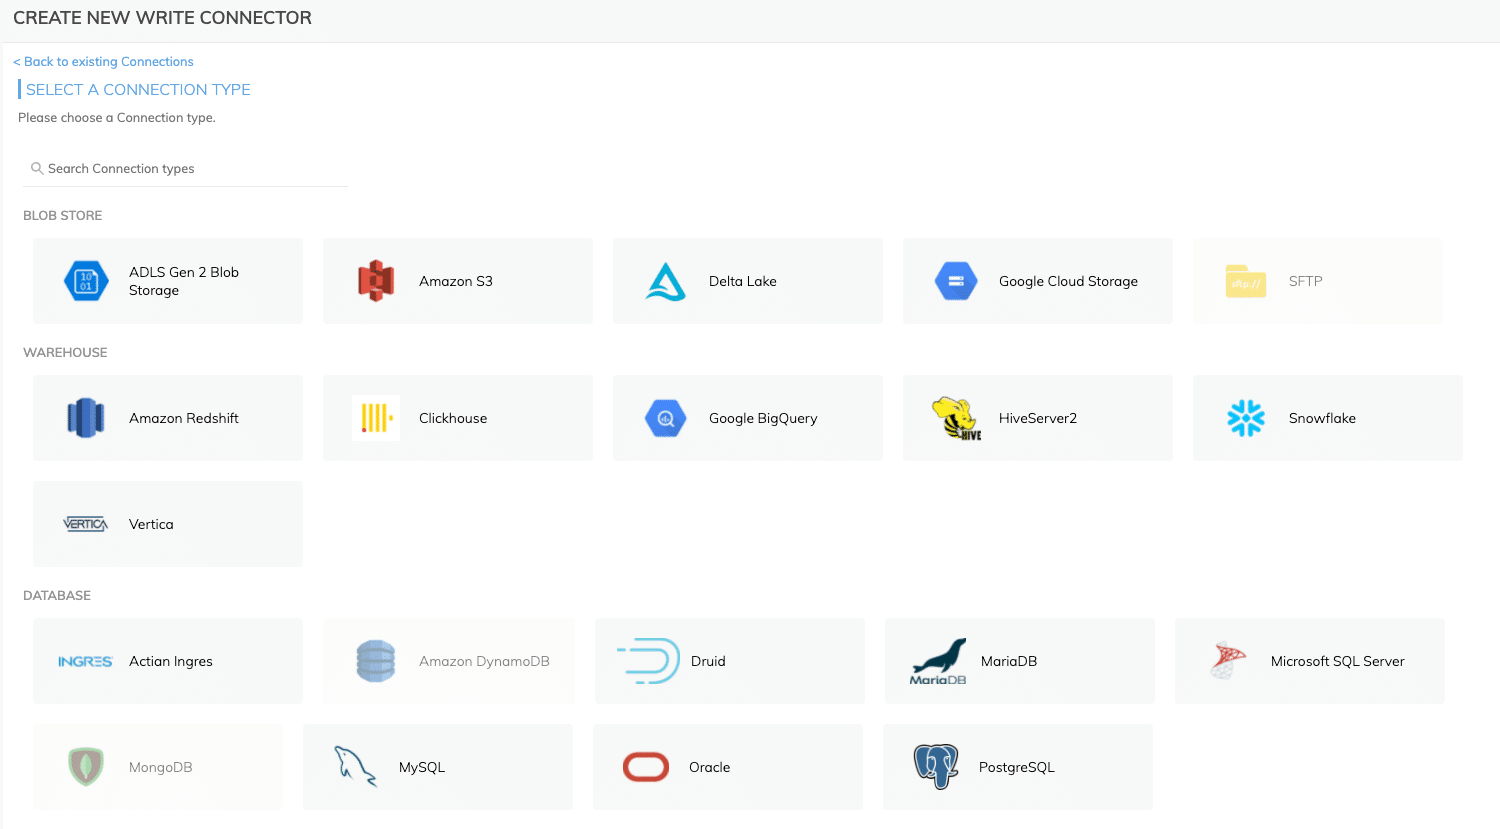Click the MongoDB leaf shield icon
Viewport: 1500px width, 829px height.
pos(86,767)
